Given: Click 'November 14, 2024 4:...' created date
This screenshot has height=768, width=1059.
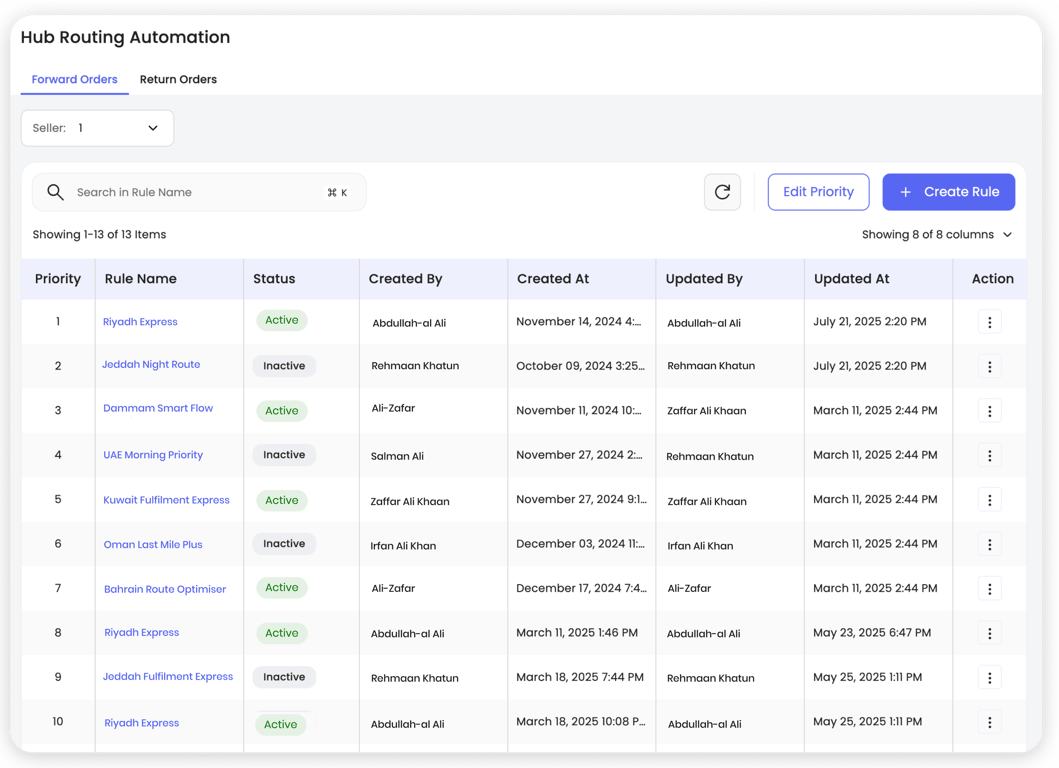Looking at the screenshot, I should (x=579, y=322).
